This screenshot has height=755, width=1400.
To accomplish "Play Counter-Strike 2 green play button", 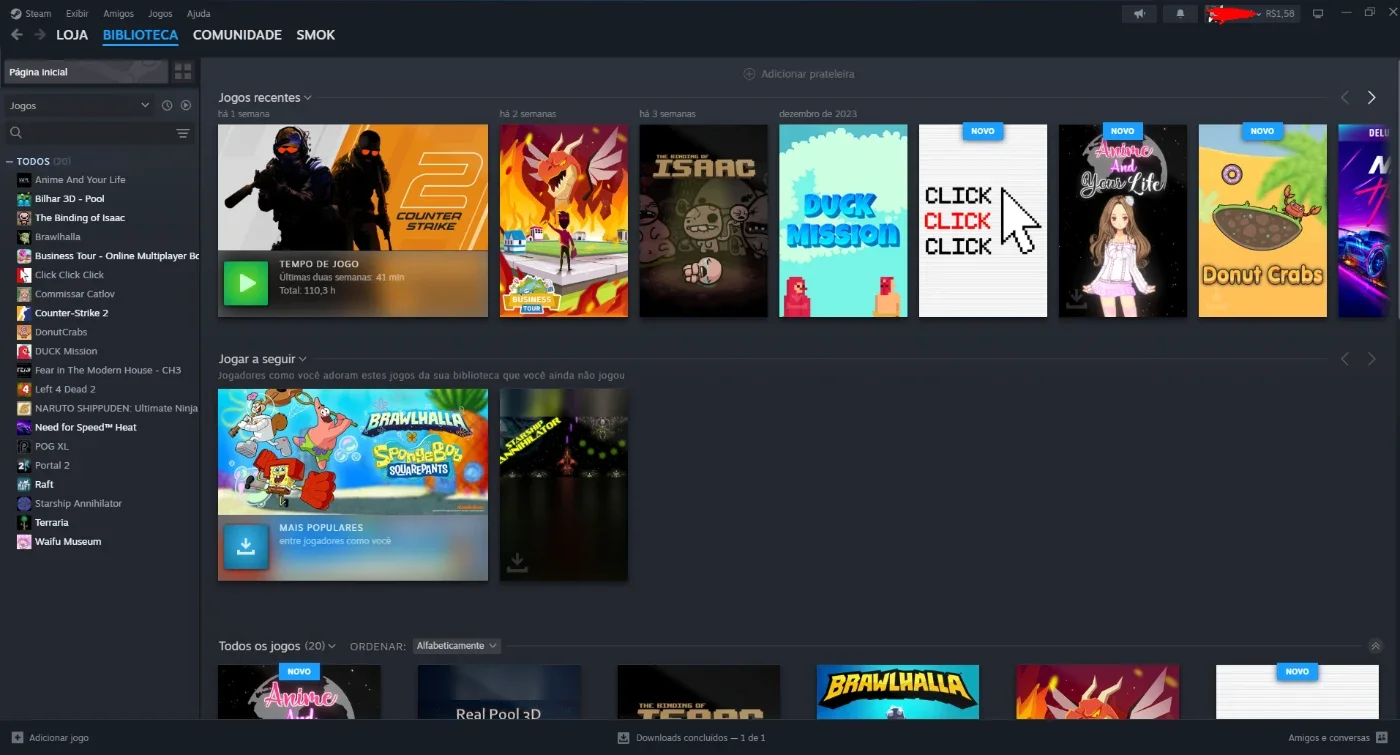I will point(246,283).
